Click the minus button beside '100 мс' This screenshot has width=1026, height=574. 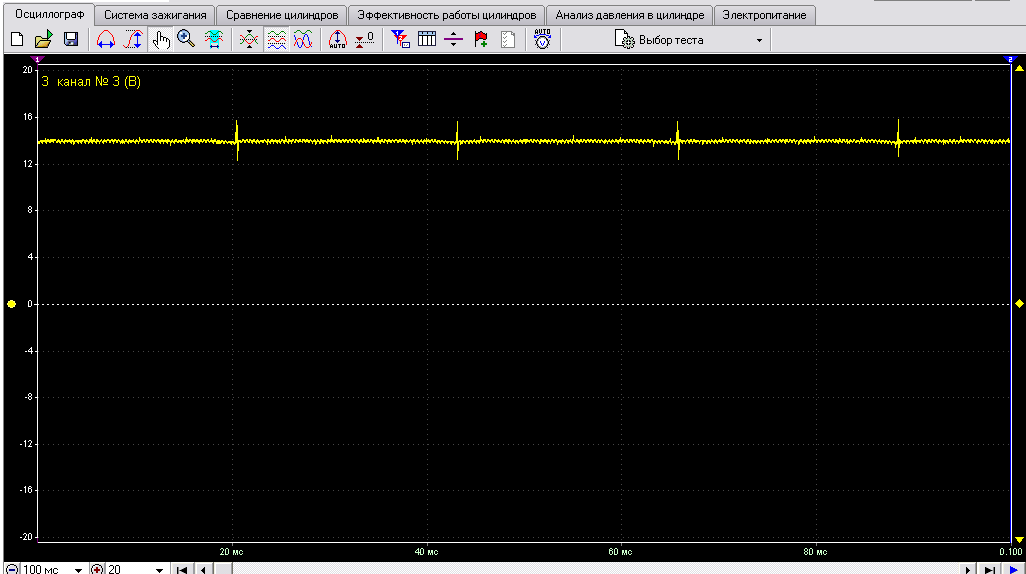(x=12, y=569)
